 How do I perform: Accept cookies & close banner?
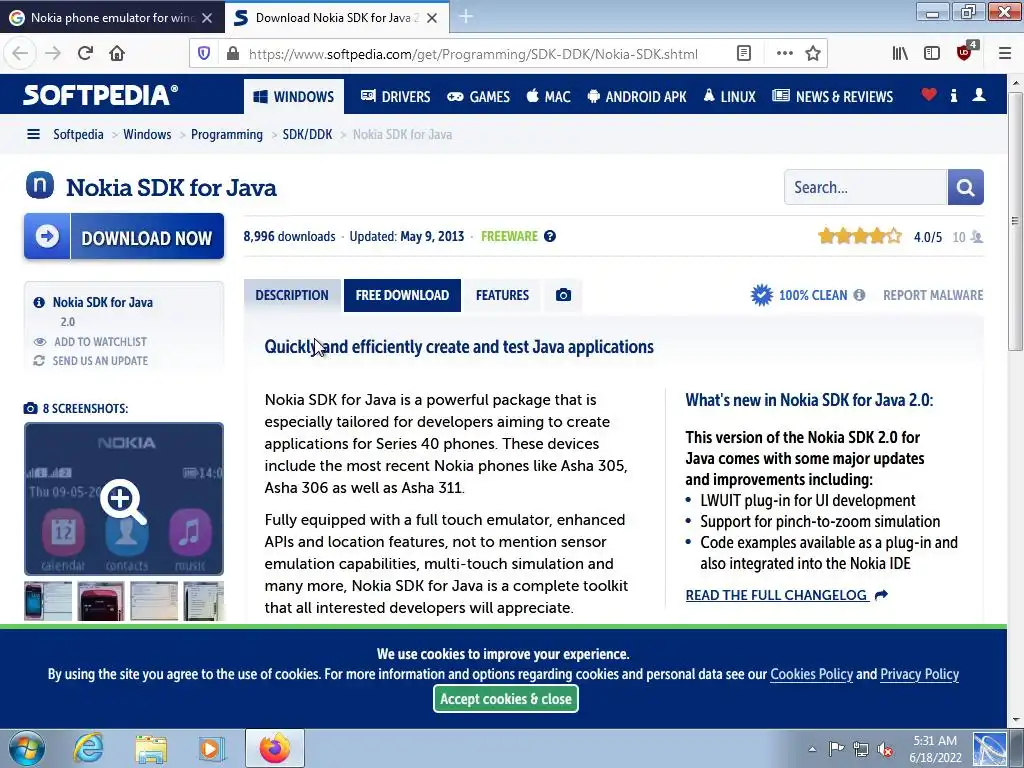tap(505, 699)
